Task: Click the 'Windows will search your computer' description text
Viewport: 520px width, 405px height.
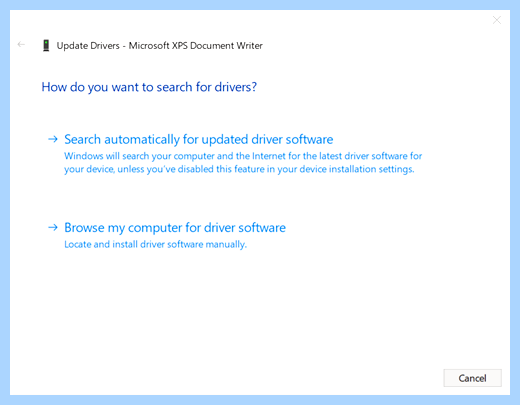Action: [243, 163]
